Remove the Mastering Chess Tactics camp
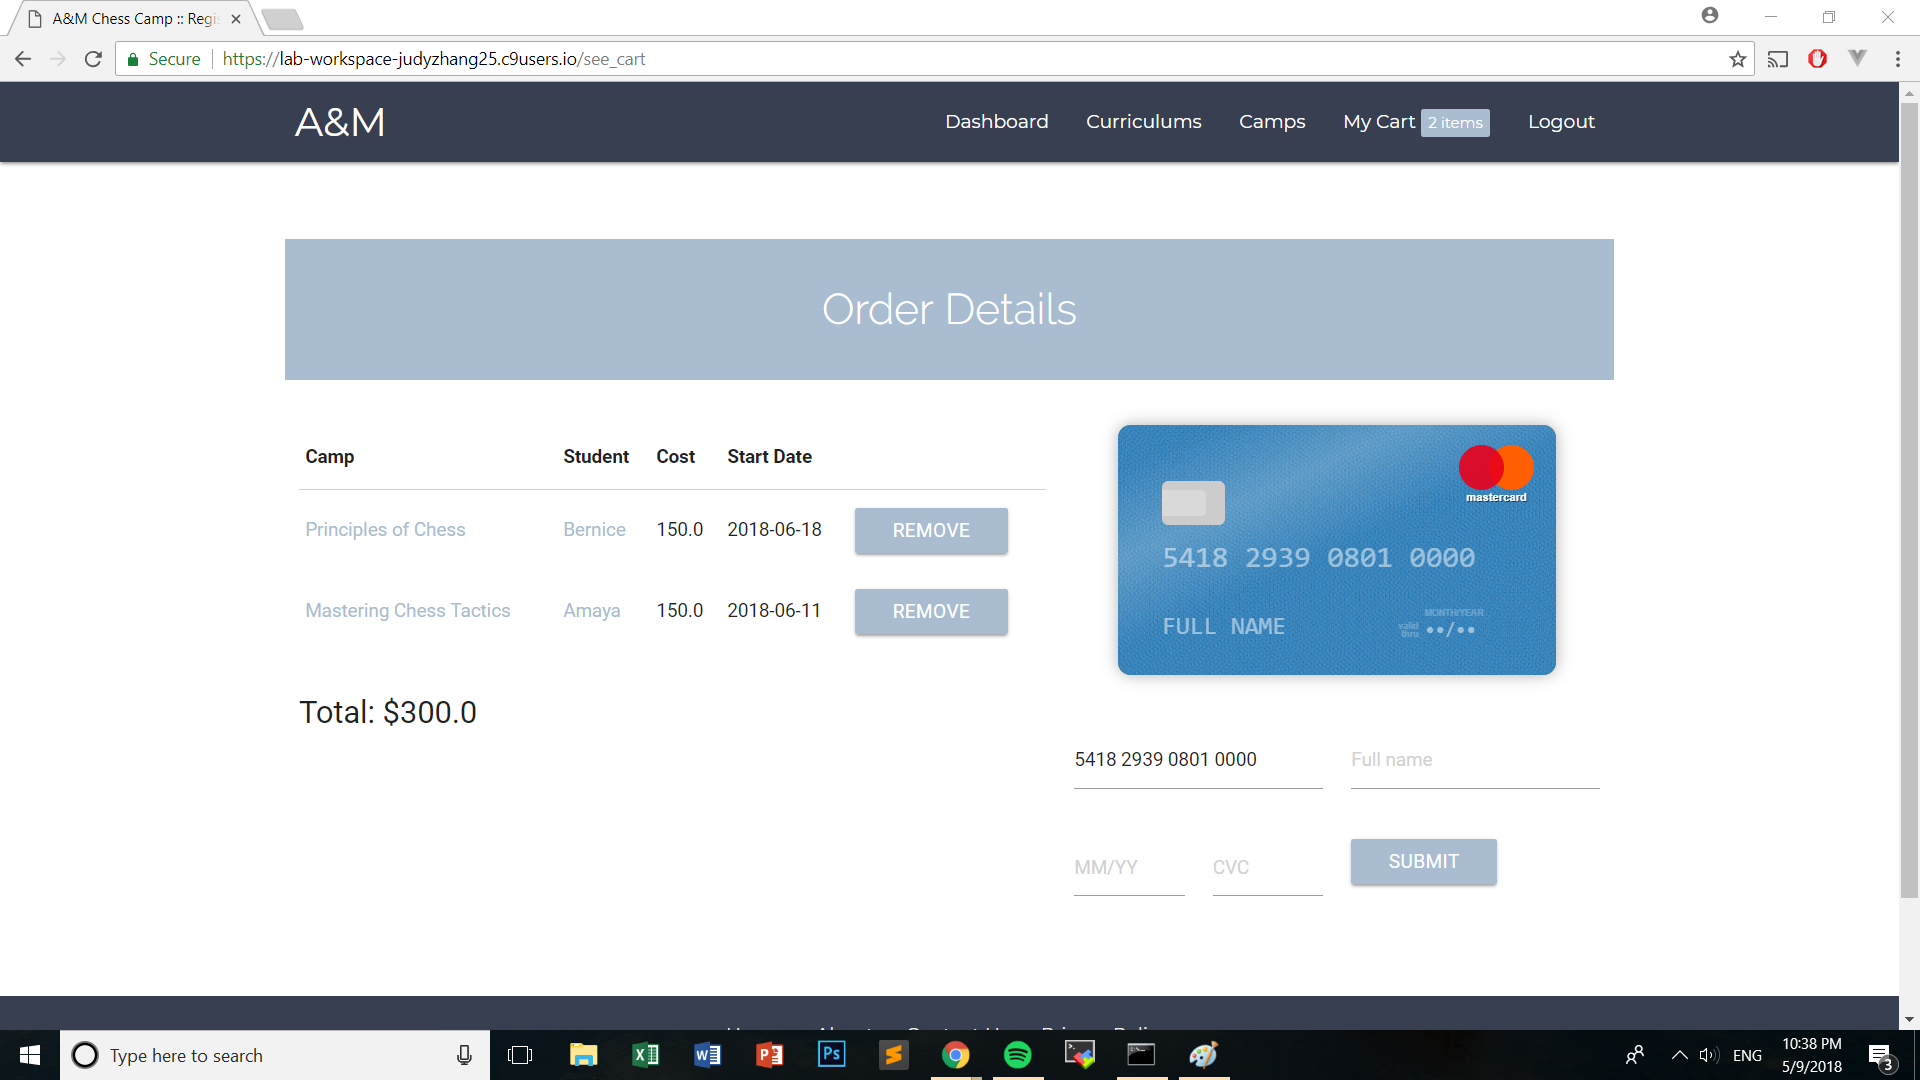This screenshot has height=1080, width=1920. [930, 611]
